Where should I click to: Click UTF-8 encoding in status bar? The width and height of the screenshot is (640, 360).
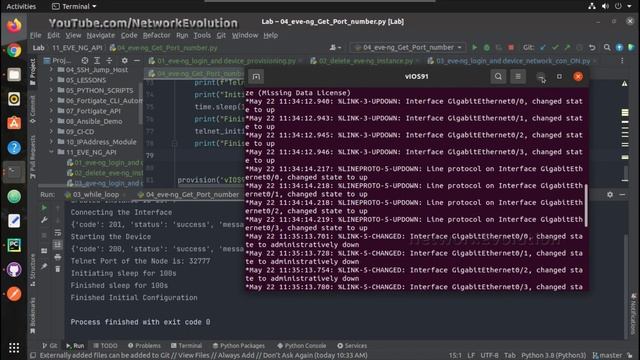click(x=489, y=356)
